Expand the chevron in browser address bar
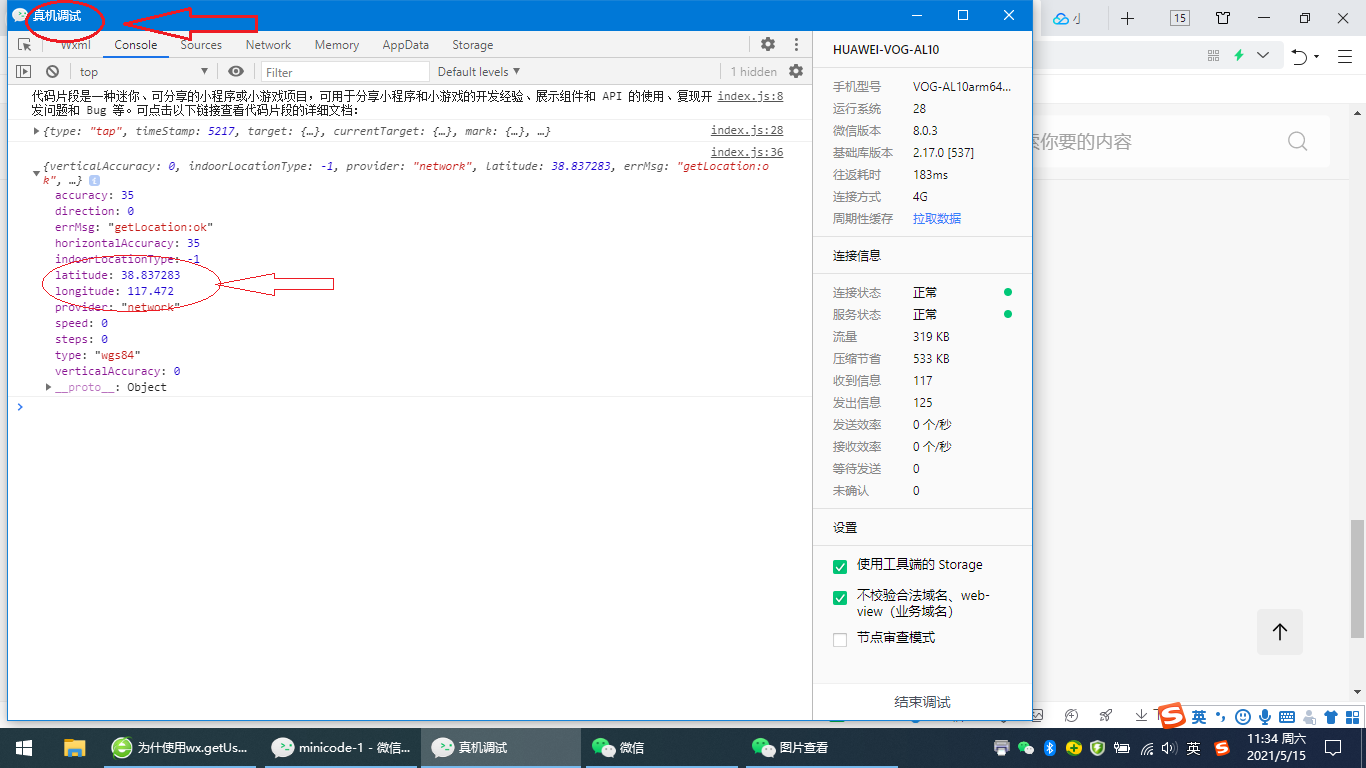This screenshot has width=1366, height=768. [x=1263, y=56]
